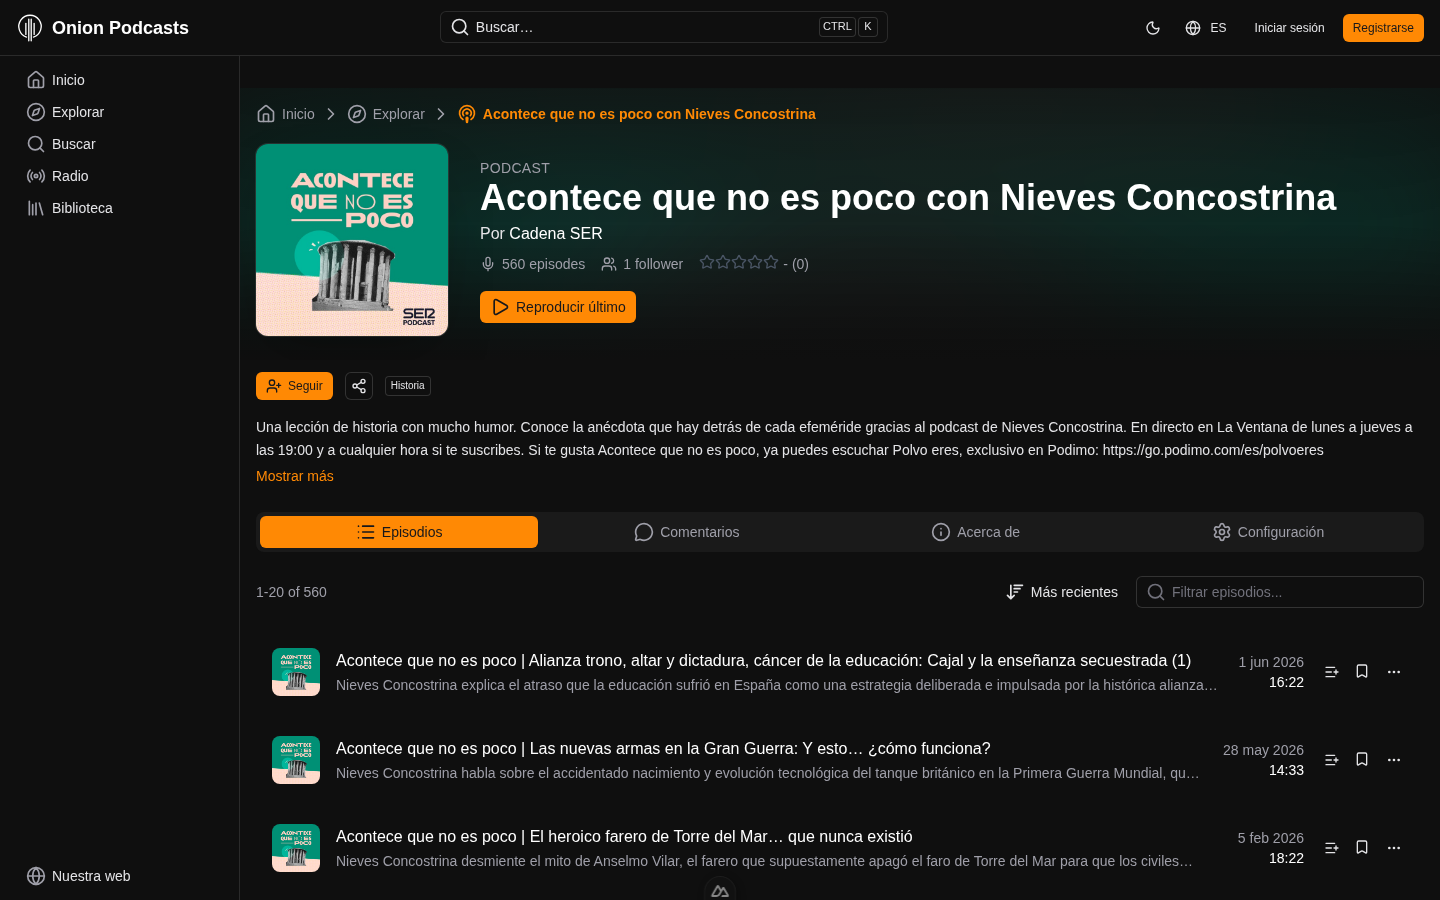1440x900 pixels.
Task: Expand description with Mostrar más
Action: coord(295,476)
